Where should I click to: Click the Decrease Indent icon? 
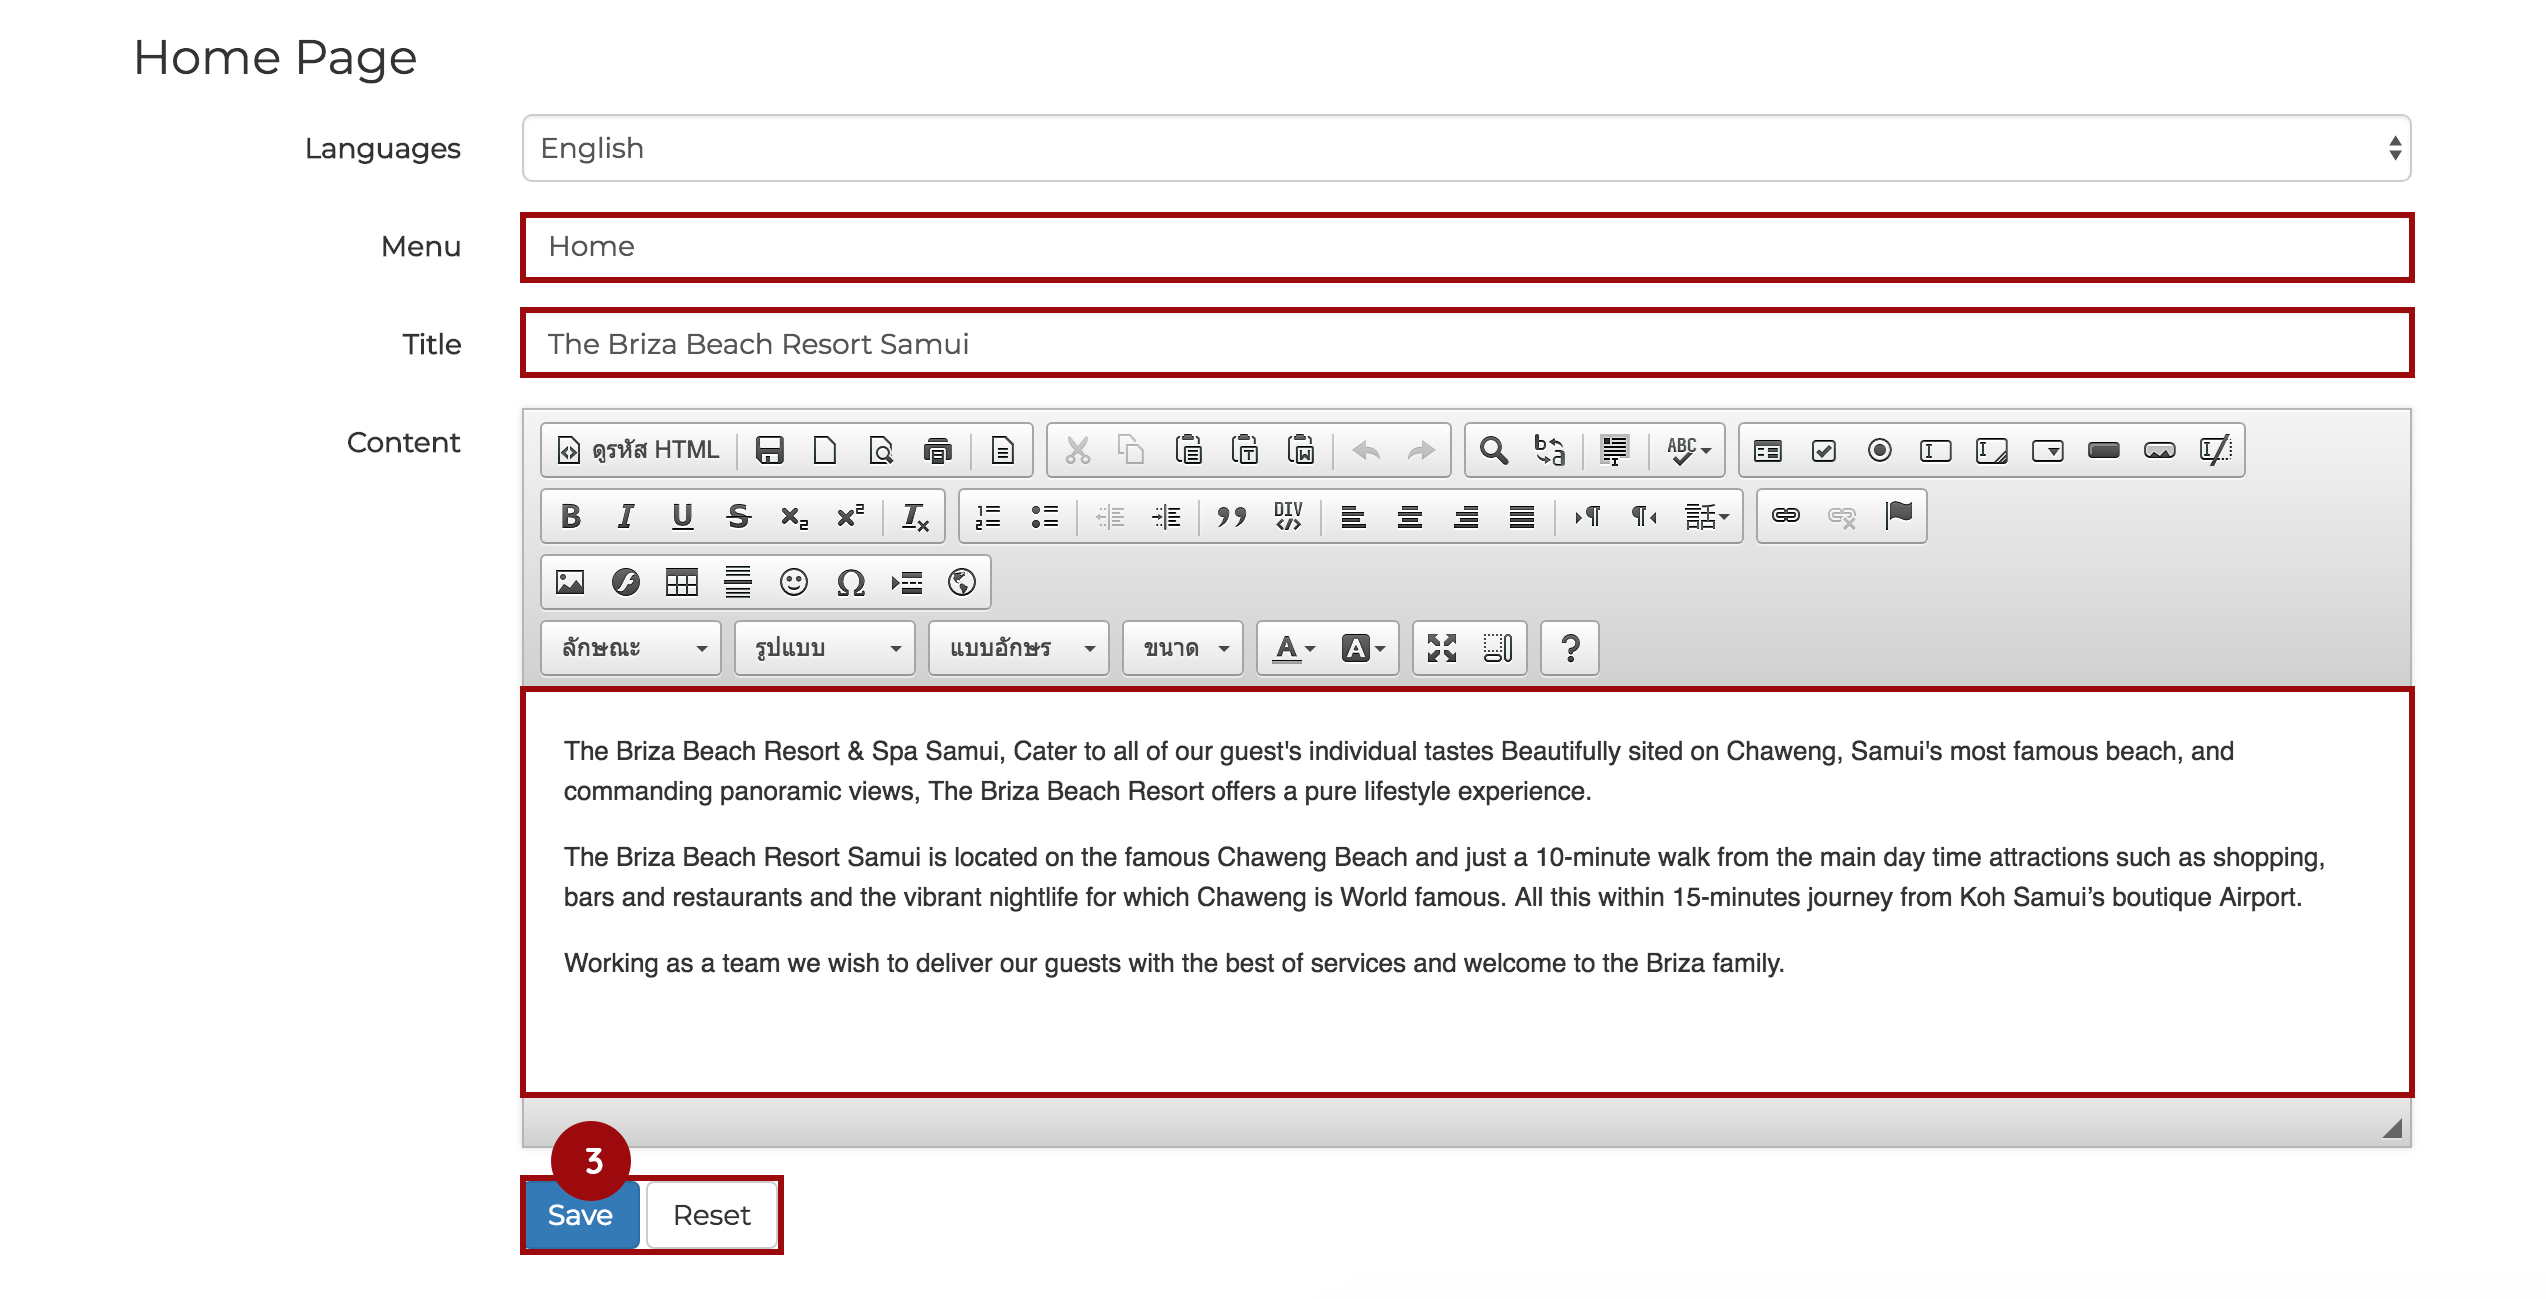pyautogui.click(x=1110, y=516)
